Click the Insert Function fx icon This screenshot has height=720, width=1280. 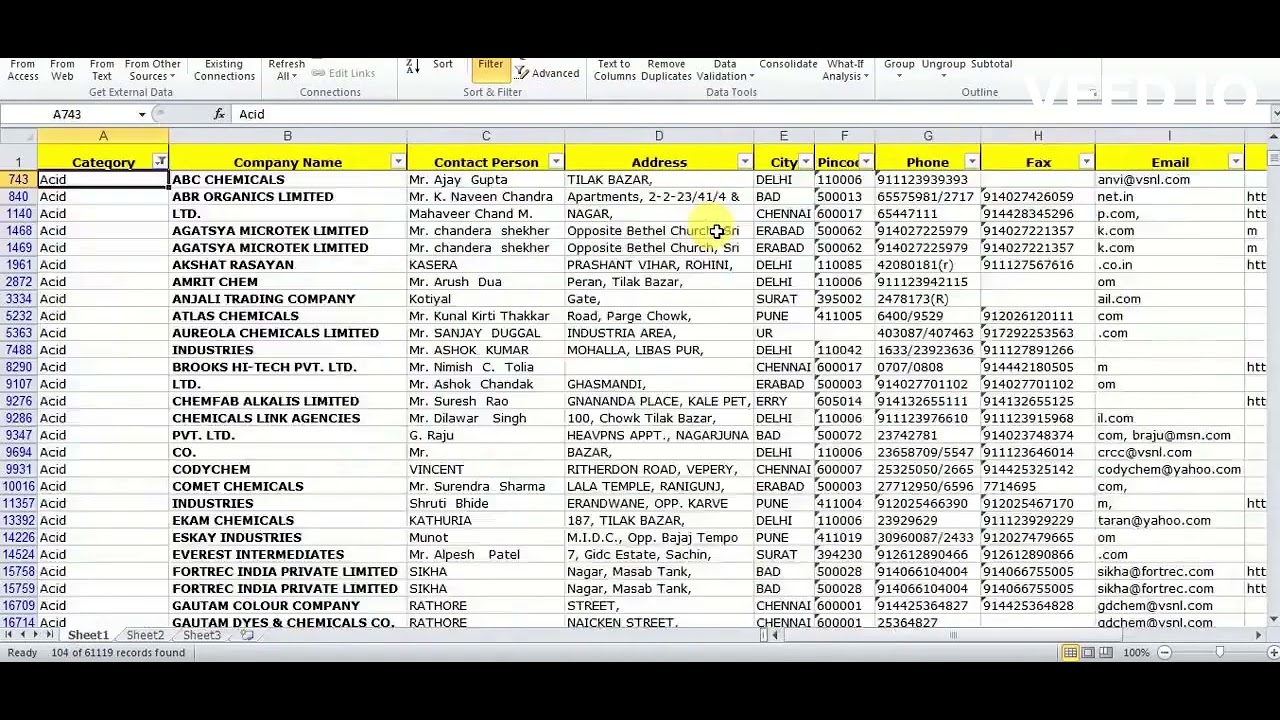coord(219,114)
